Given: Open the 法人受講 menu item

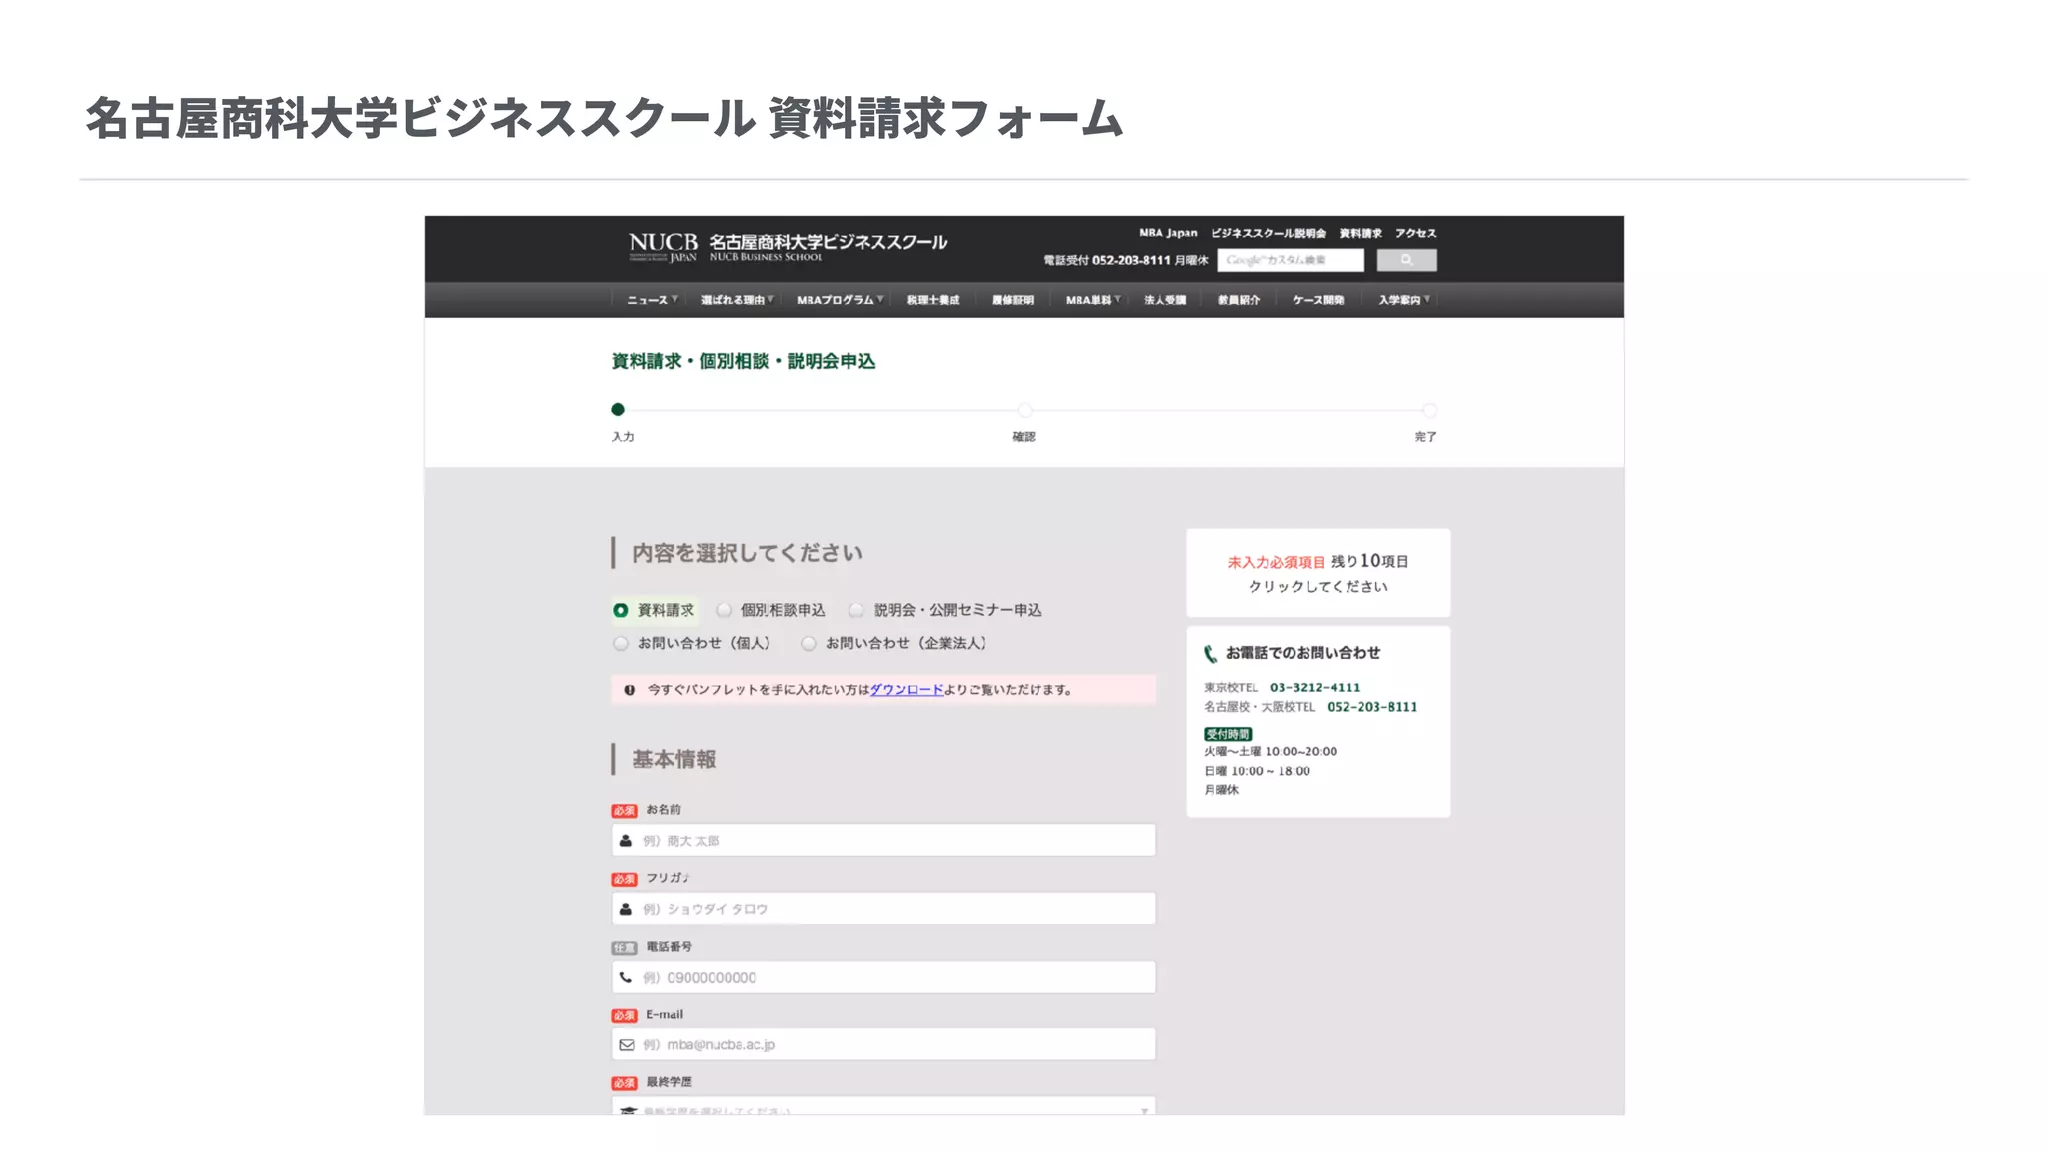Looking at the screenshot, I should pyautogui.click(x=1164, y=300).
